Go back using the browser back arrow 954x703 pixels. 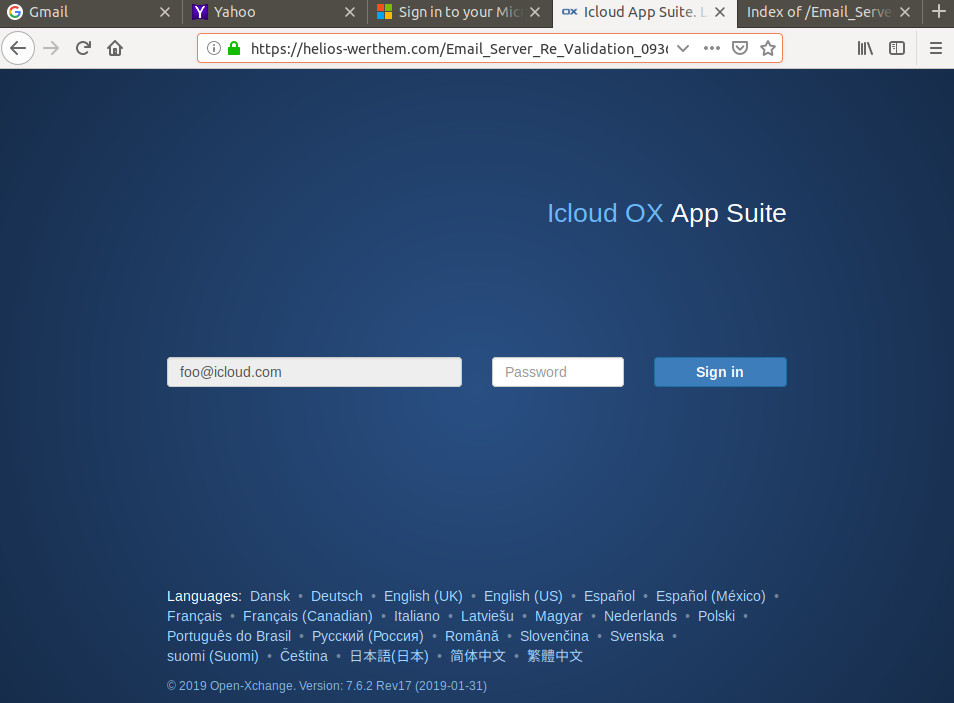point(18,48)
